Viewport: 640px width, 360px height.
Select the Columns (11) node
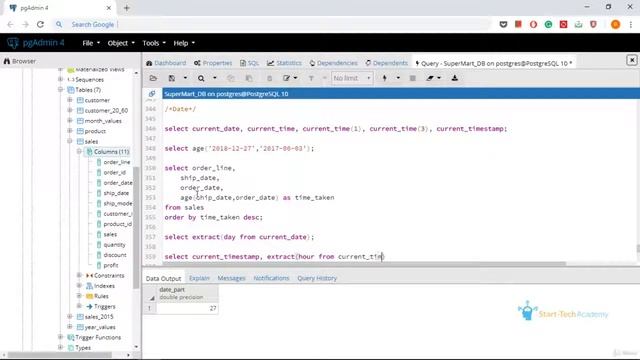click(111, 152)
